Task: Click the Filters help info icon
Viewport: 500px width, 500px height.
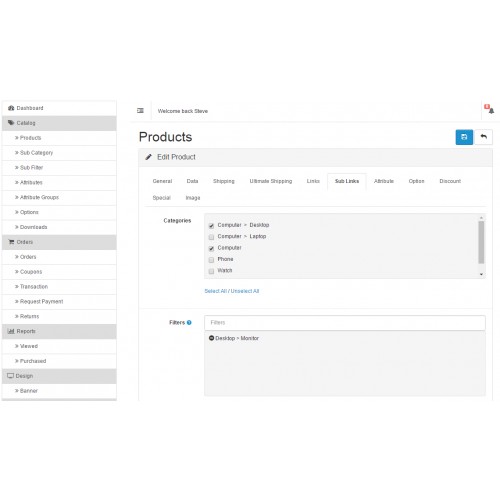Action: (x=189, y=322)
